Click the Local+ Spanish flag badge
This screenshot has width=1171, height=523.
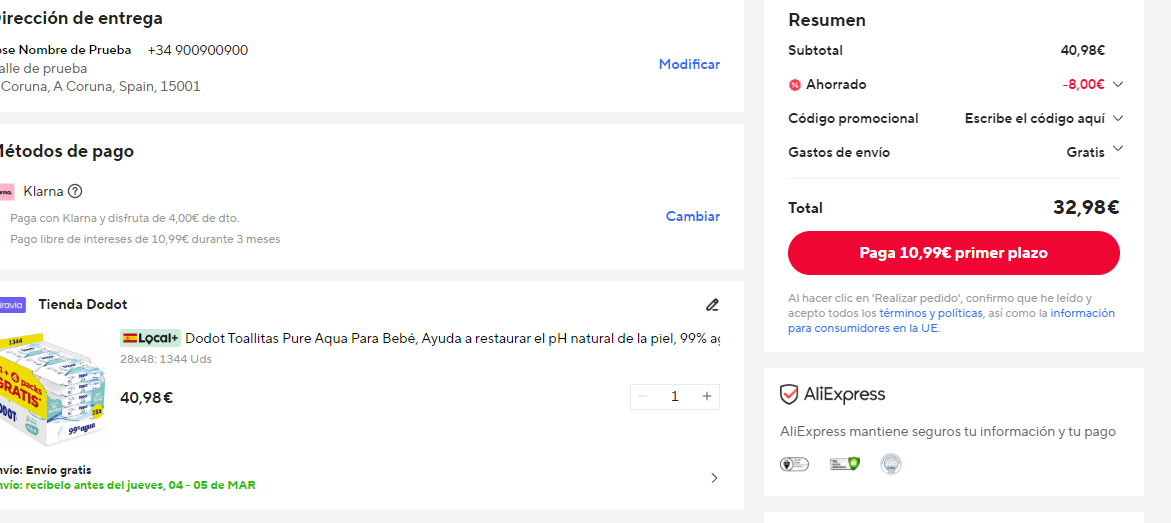pyautogui.click(x=150, y=338)
